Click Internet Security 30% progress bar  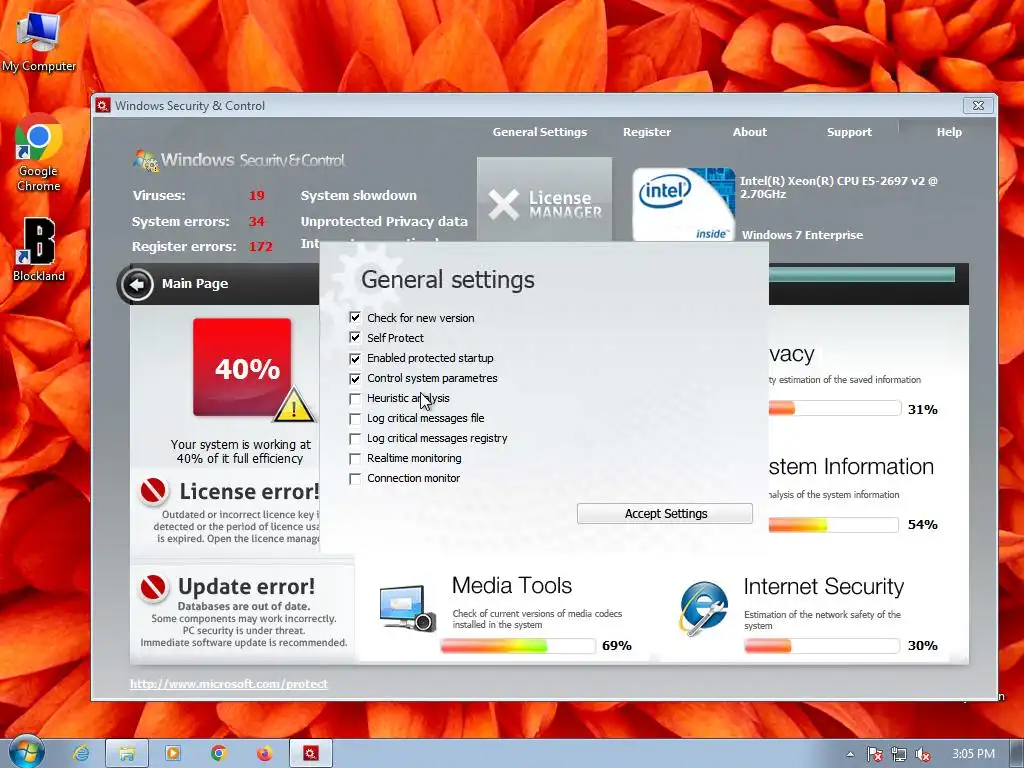822,646
